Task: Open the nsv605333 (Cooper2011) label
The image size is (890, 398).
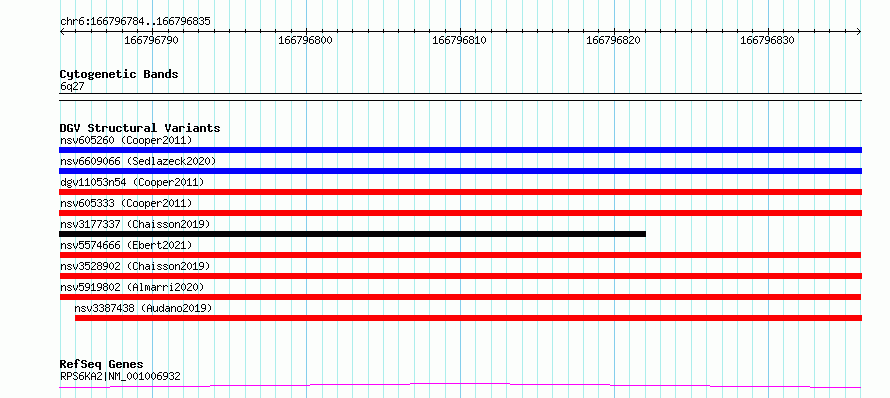Action: point(126,203)
